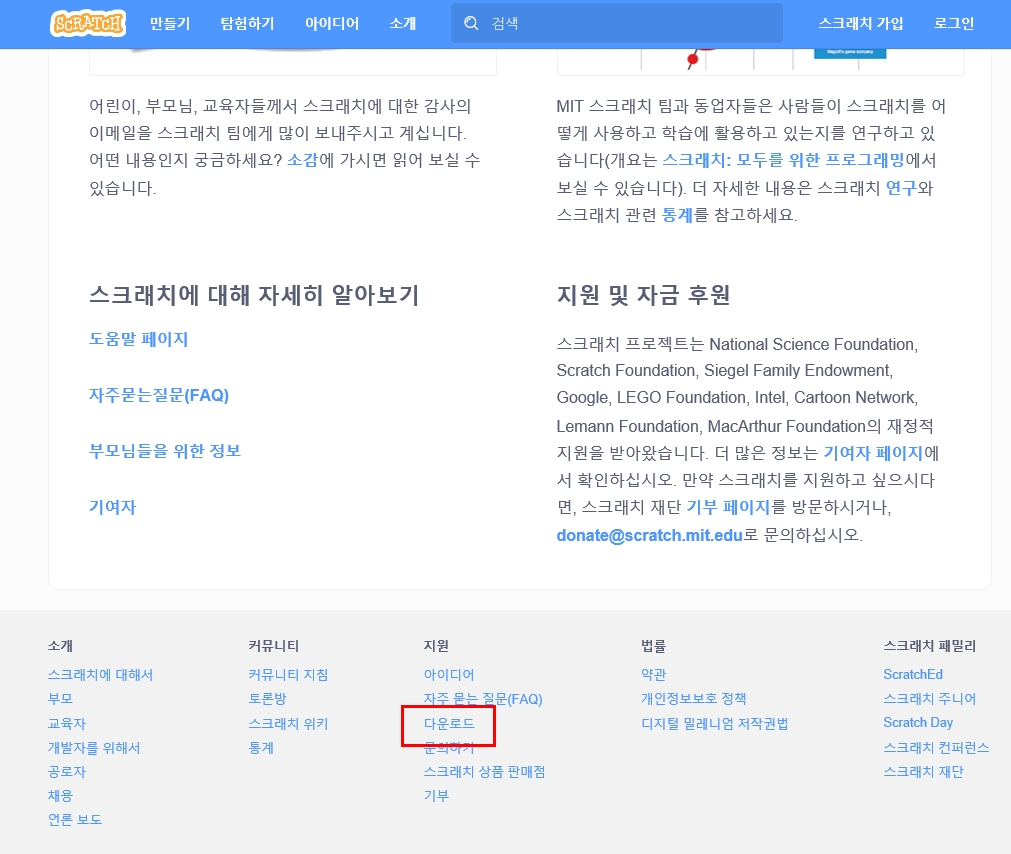Image resolution: width=1011 pixels, height=854 pixels.
Task: Open footer link 스크래치에 대해서
Action: pyautogui.click(x=100, y=675)
